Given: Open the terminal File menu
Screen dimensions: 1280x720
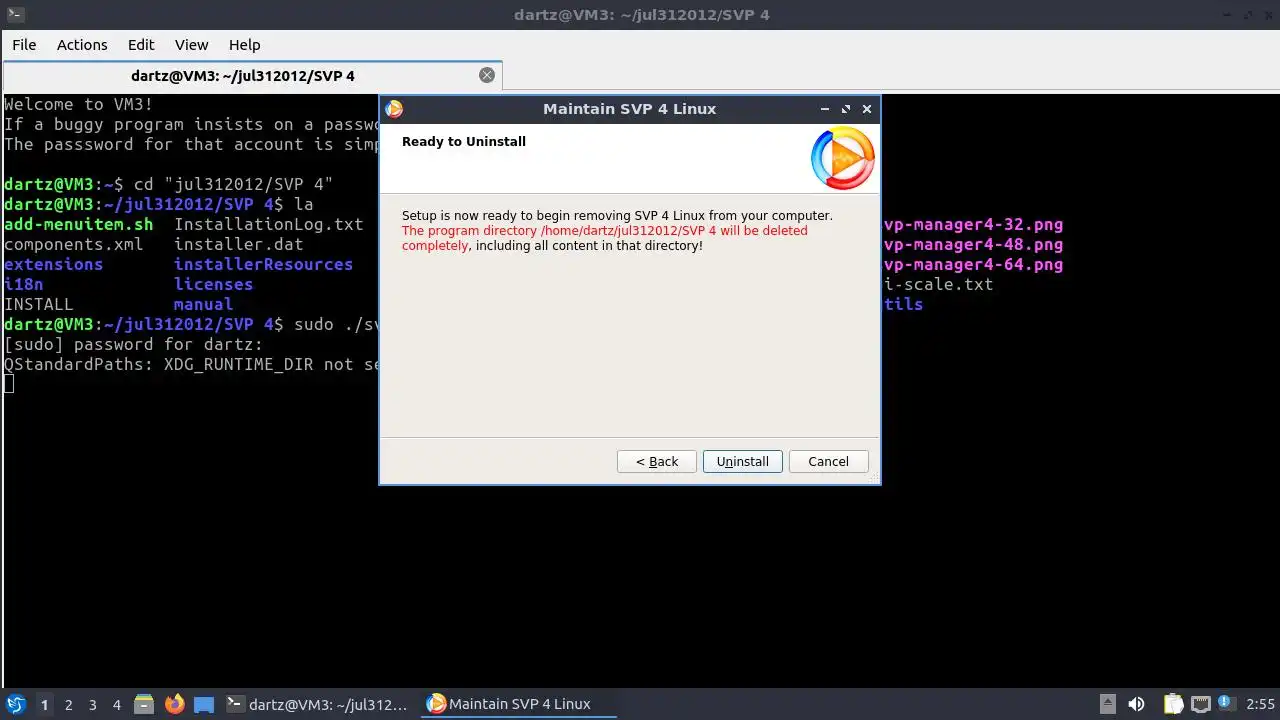Looking at the screenshot, I should tap(24, 44).
